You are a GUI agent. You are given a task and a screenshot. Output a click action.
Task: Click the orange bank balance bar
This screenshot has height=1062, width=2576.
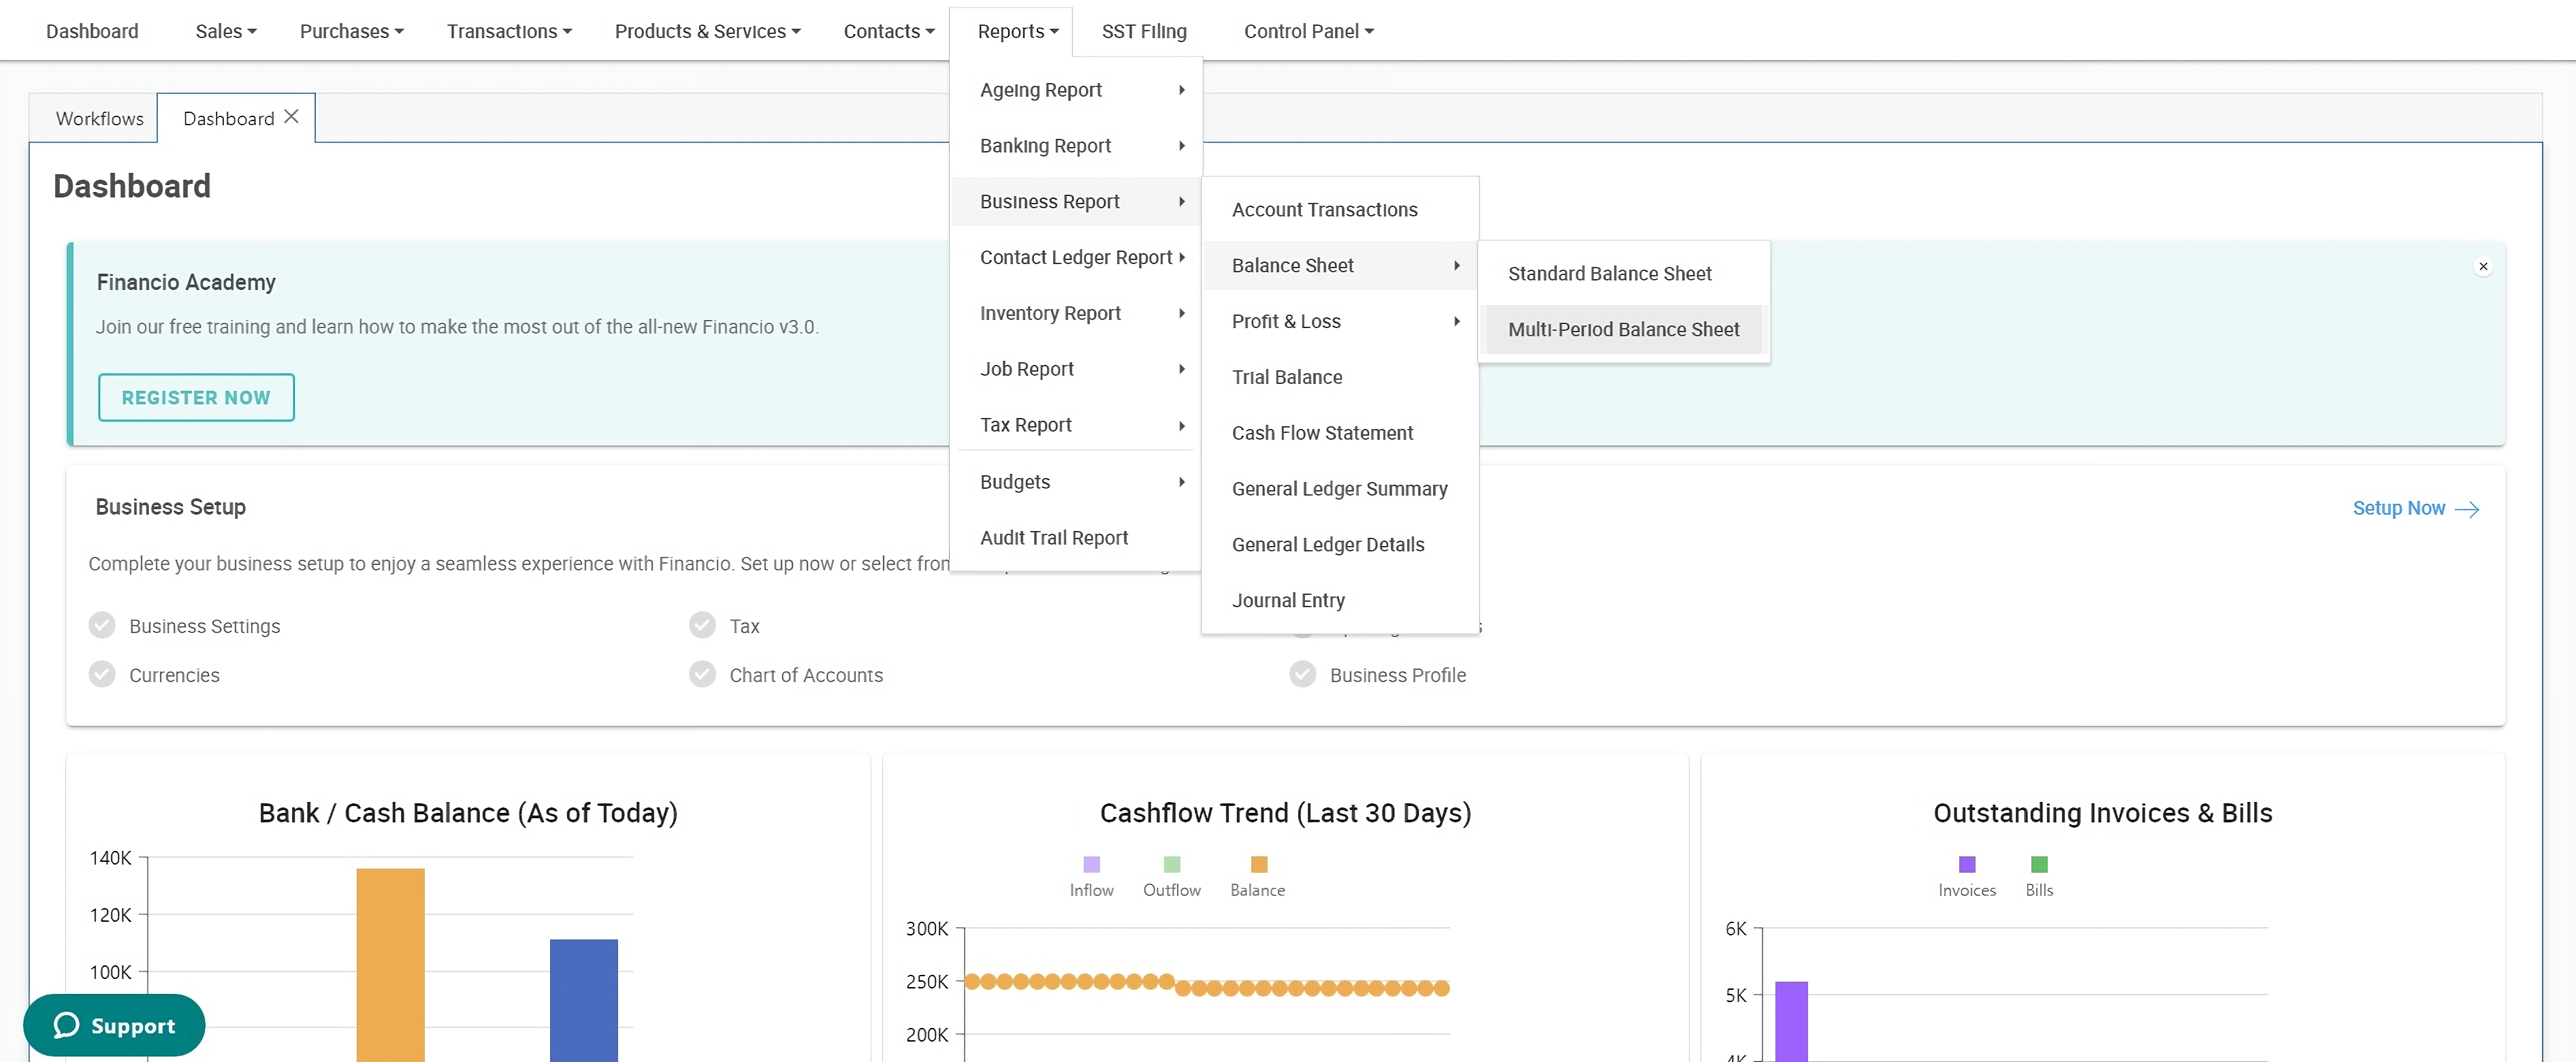point(390,965)
